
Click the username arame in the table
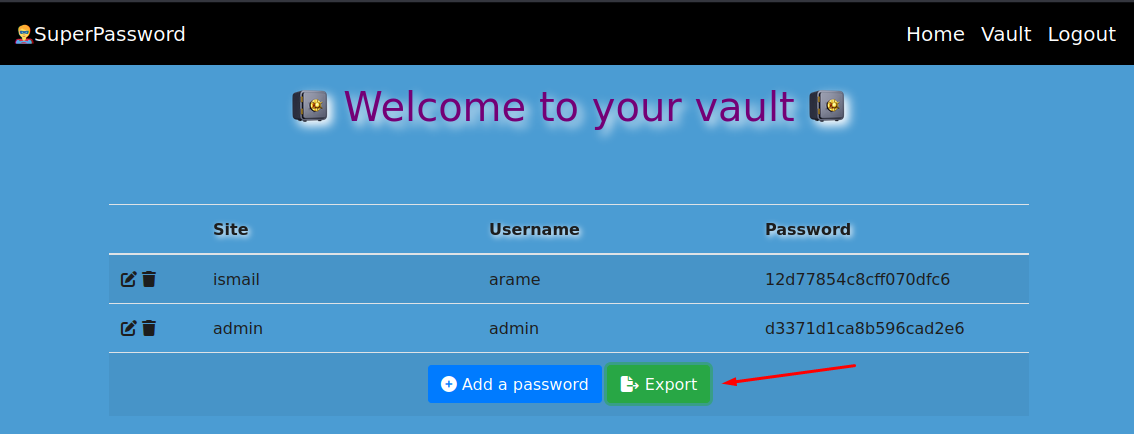[514, 279]
